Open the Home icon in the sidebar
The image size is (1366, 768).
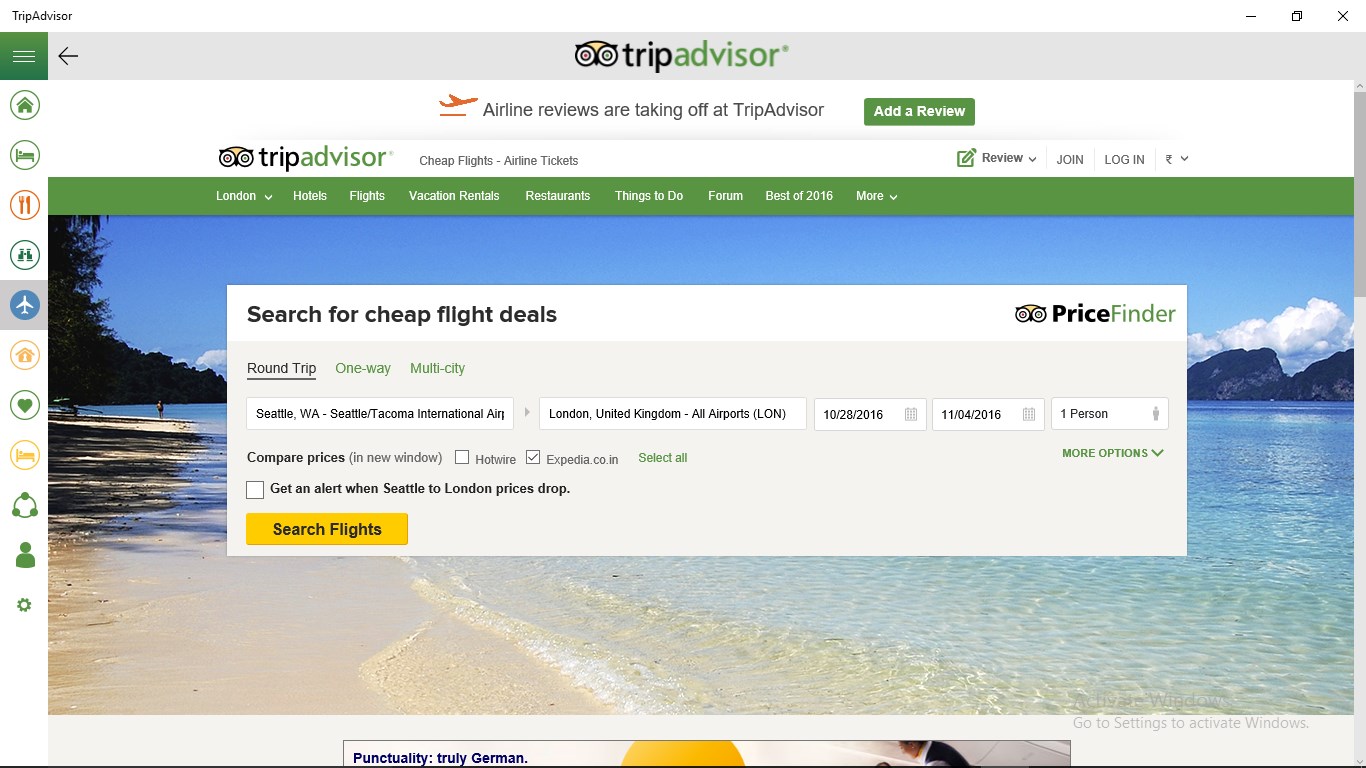(x=25, y=105)
